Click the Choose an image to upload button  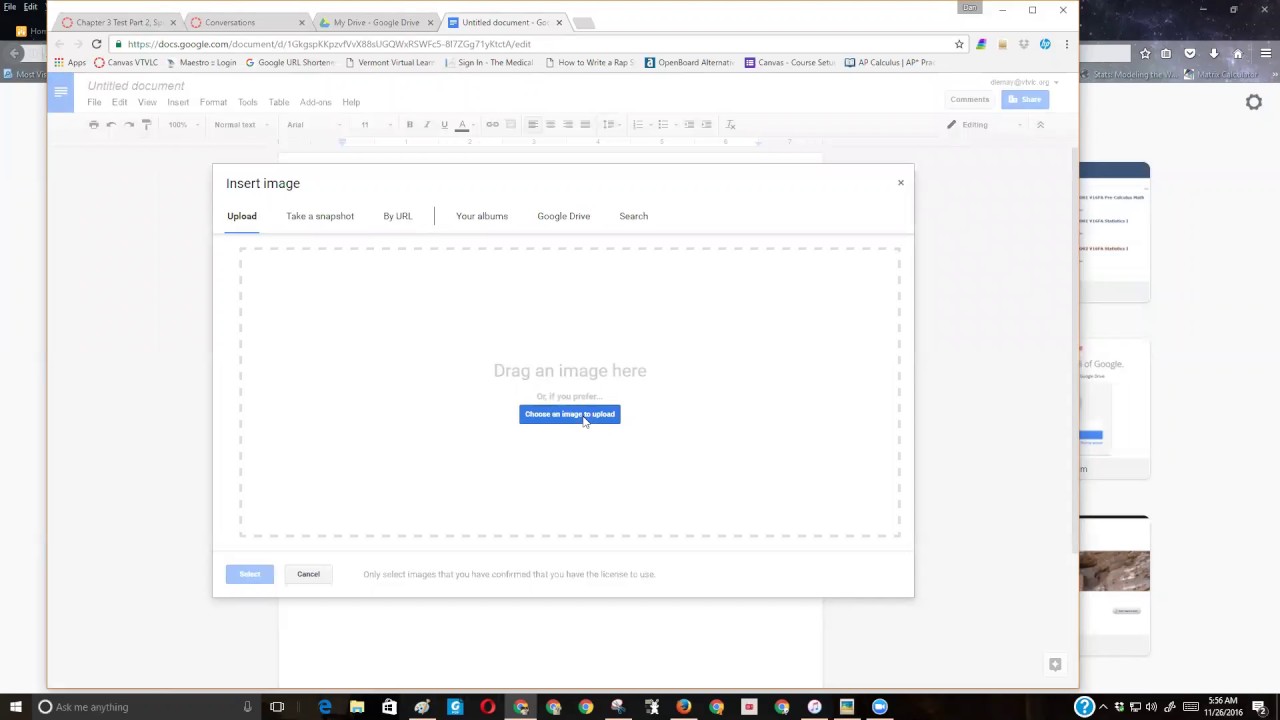(569, 414)
